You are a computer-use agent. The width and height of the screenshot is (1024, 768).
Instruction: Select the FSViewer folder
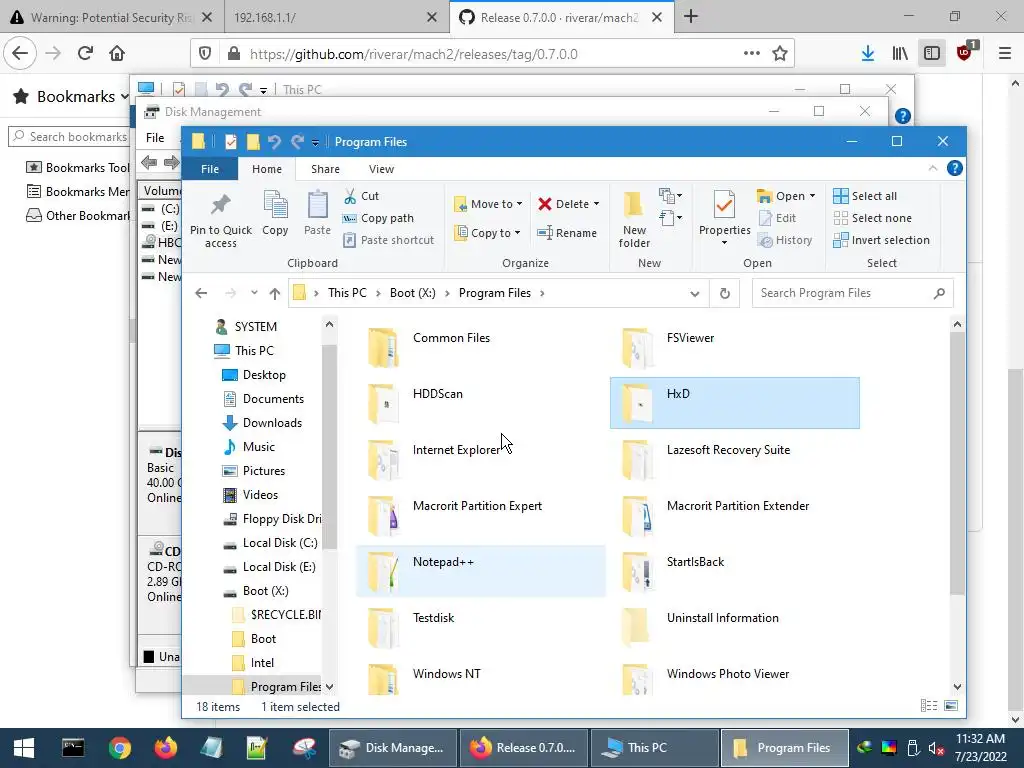coord(734,347)
